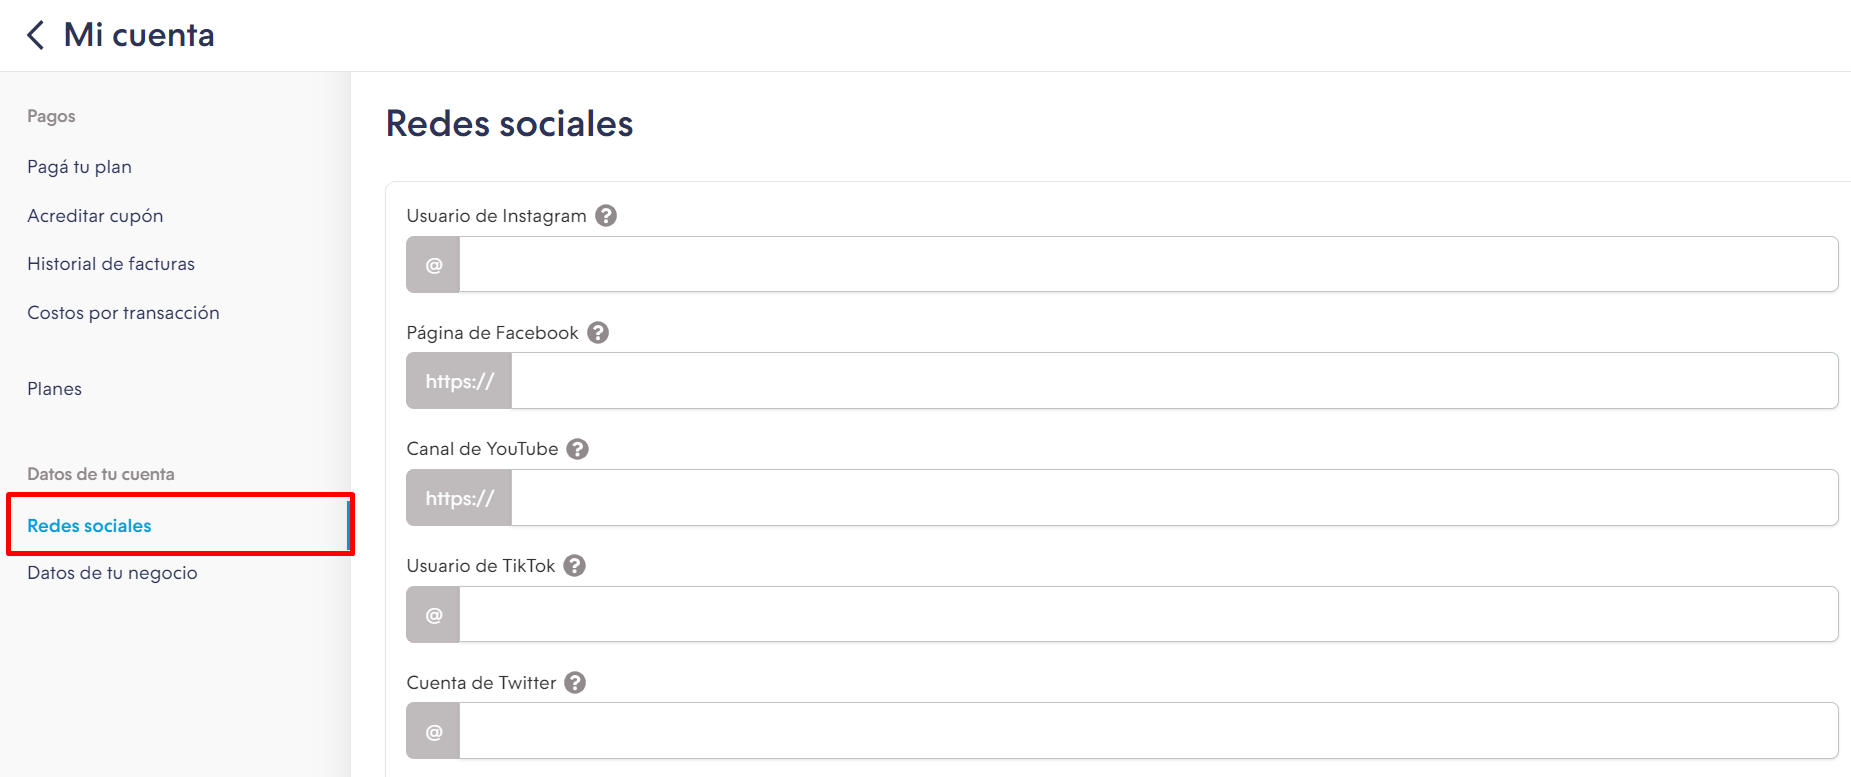Click the back arrow beside Mi cuenta
Viewport: 1851px width, 777px height.
pos(36,35)
